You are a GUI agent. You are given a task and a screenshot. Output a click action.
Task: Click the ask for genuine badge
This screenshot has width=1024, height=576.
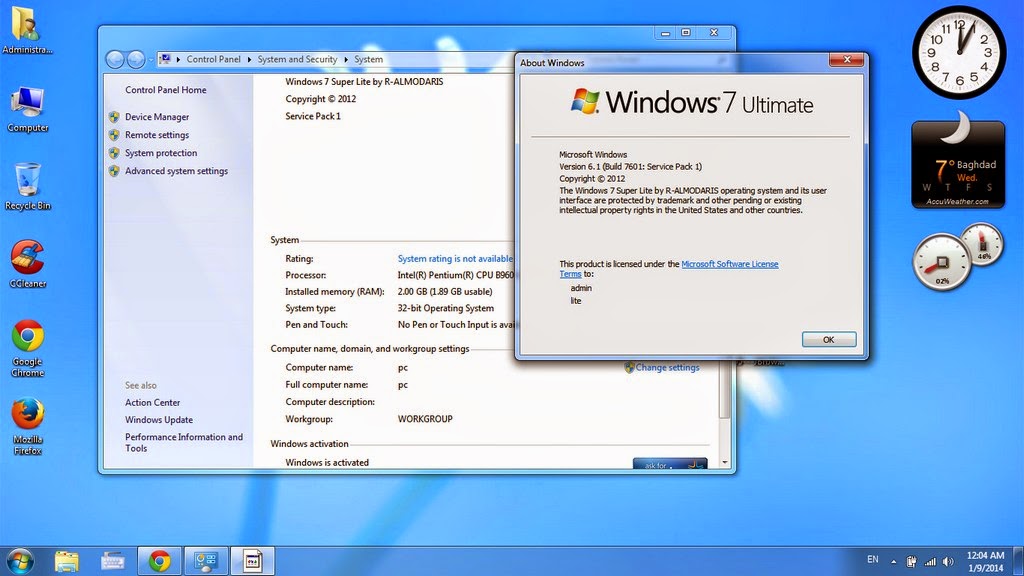tap(669, 463)
